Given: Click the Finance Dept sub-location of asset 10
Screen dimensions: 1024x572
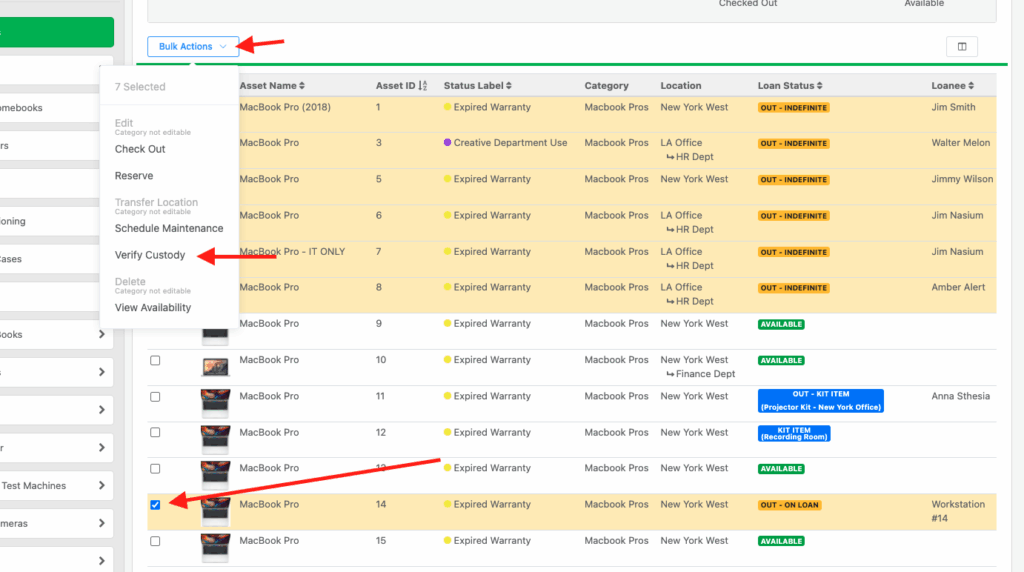Looking at the screenshot, I should click(x=705, y=374).
